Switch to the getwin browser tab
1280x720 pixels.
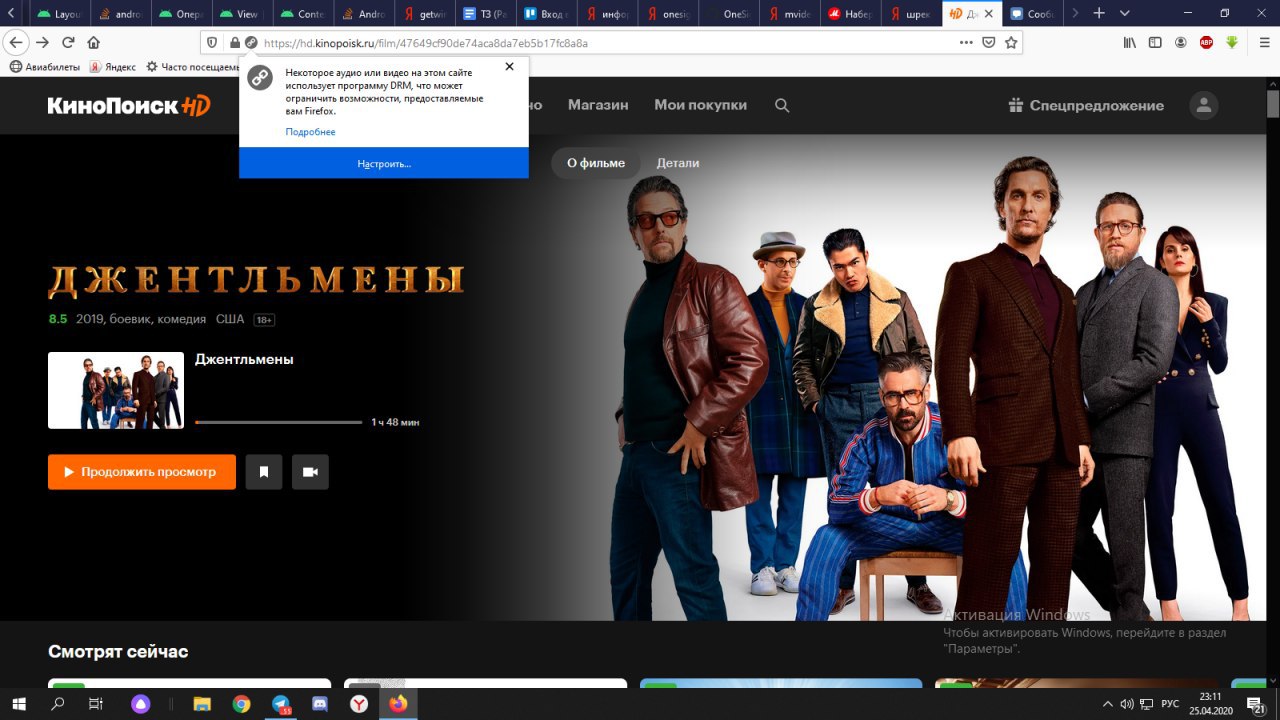(426, 14)
